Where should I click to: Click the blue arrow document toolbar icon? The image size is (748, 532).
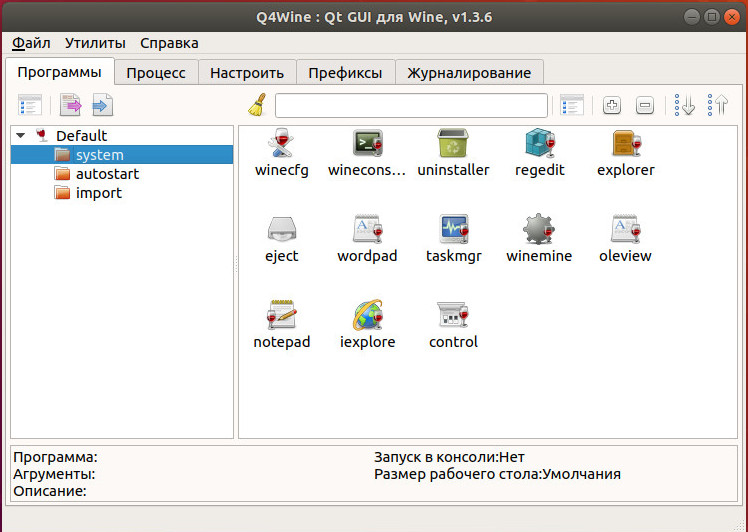pyautogui.click(x=103, y=105)
